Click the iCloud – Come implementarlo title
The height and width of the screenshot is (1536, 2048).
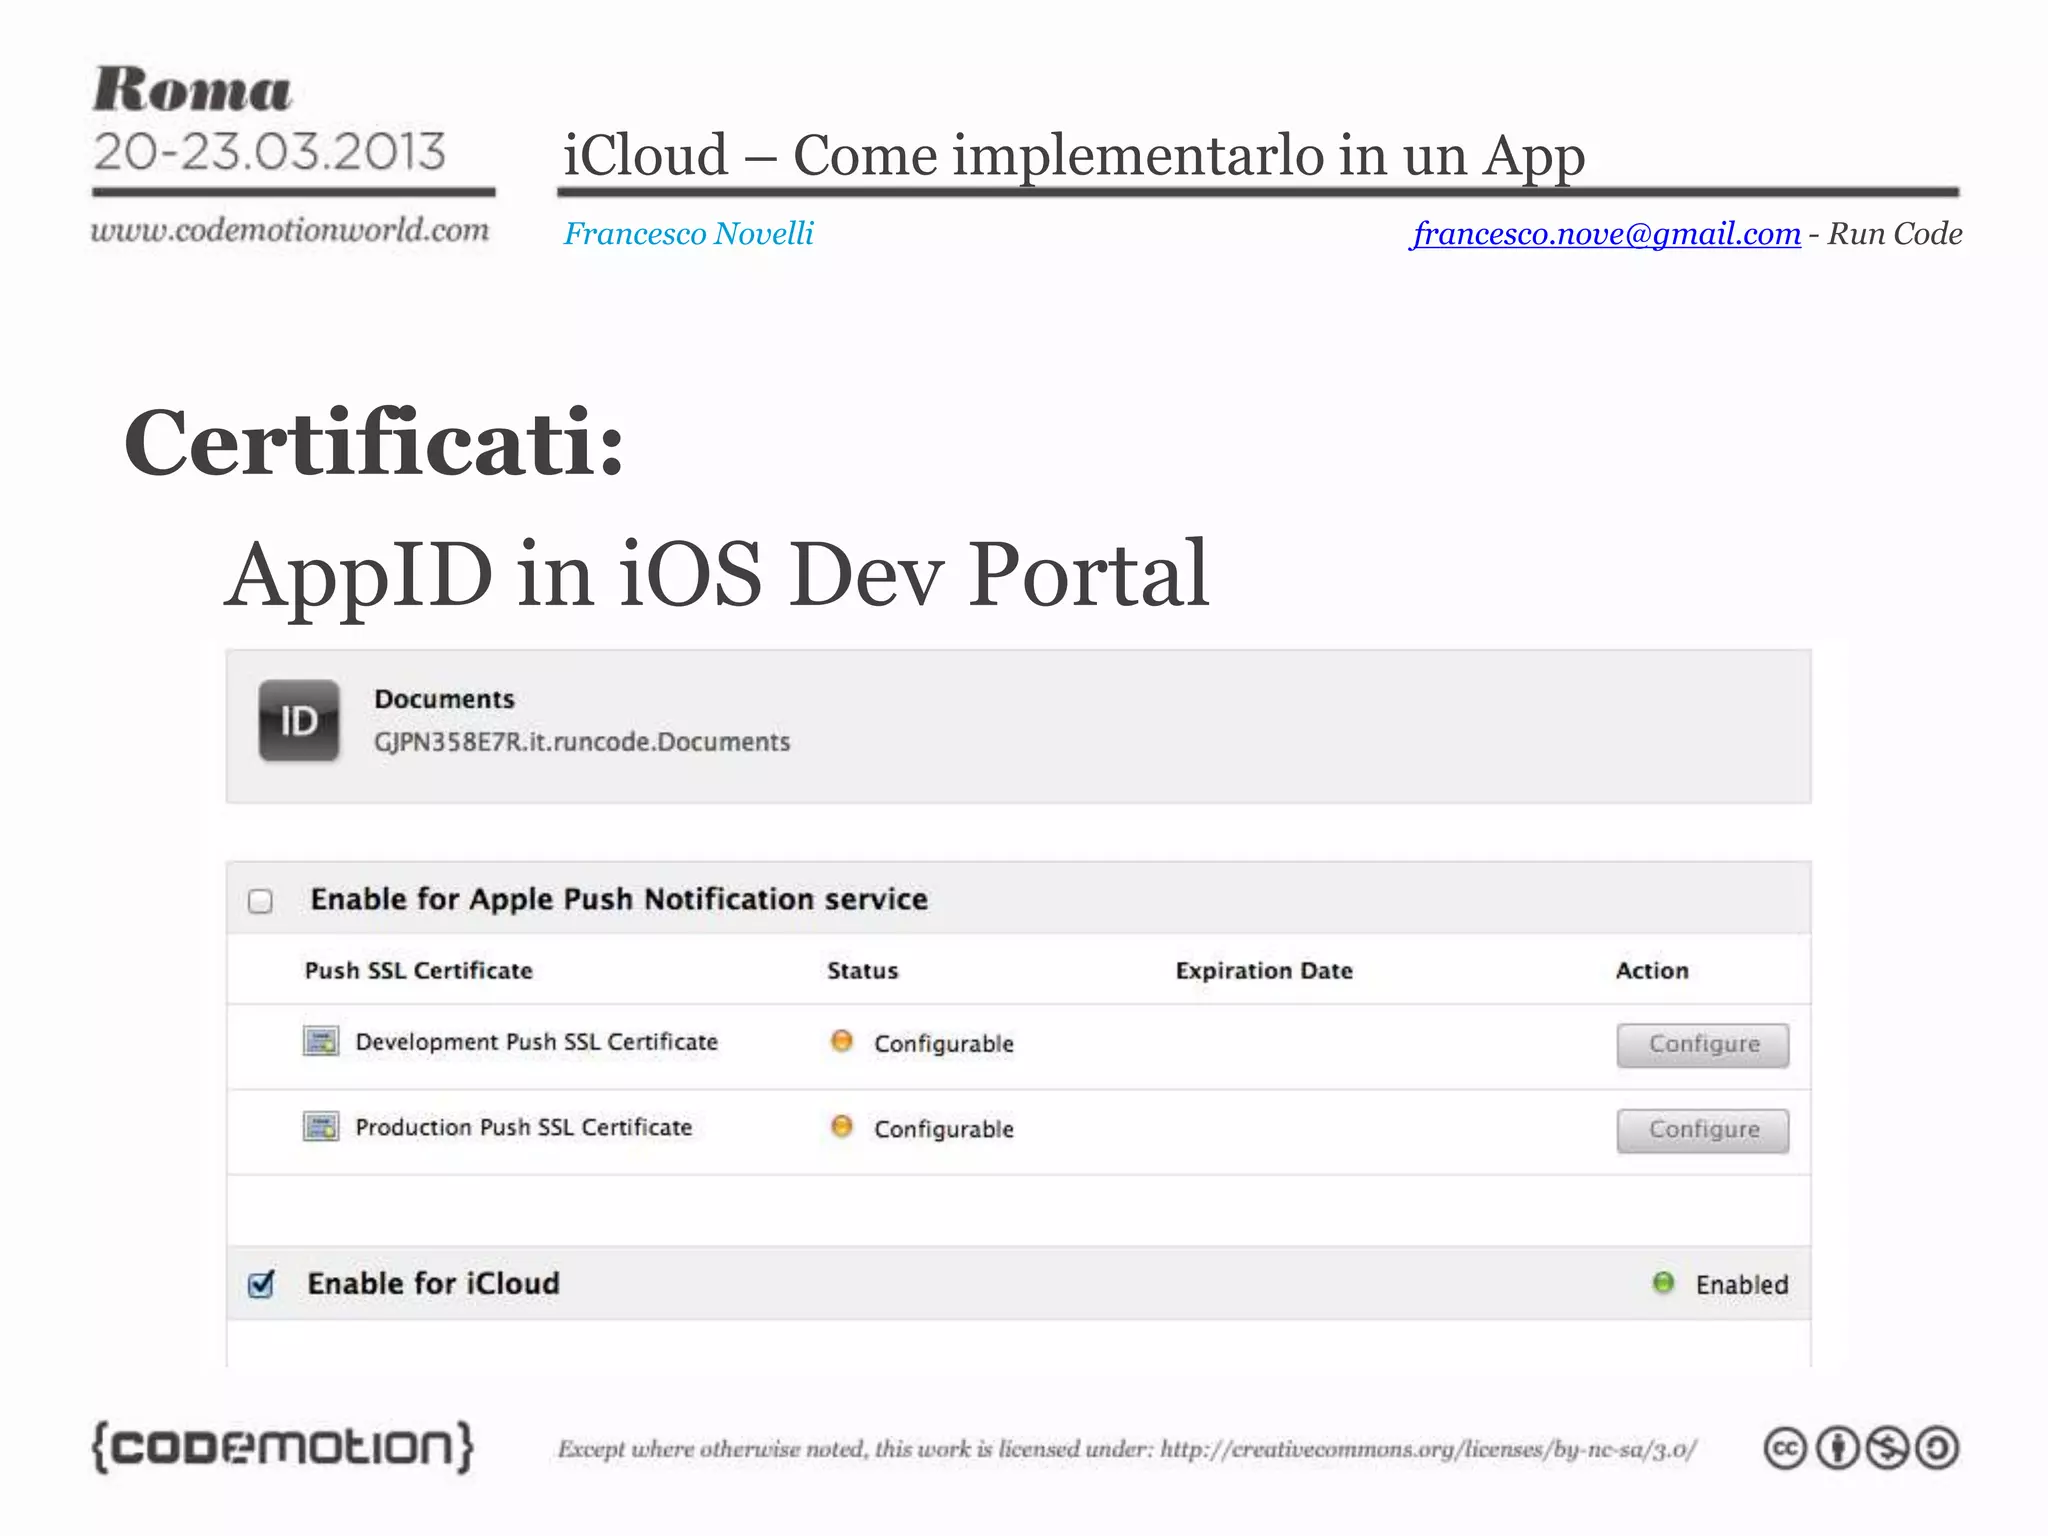(x=1074, y=155)
